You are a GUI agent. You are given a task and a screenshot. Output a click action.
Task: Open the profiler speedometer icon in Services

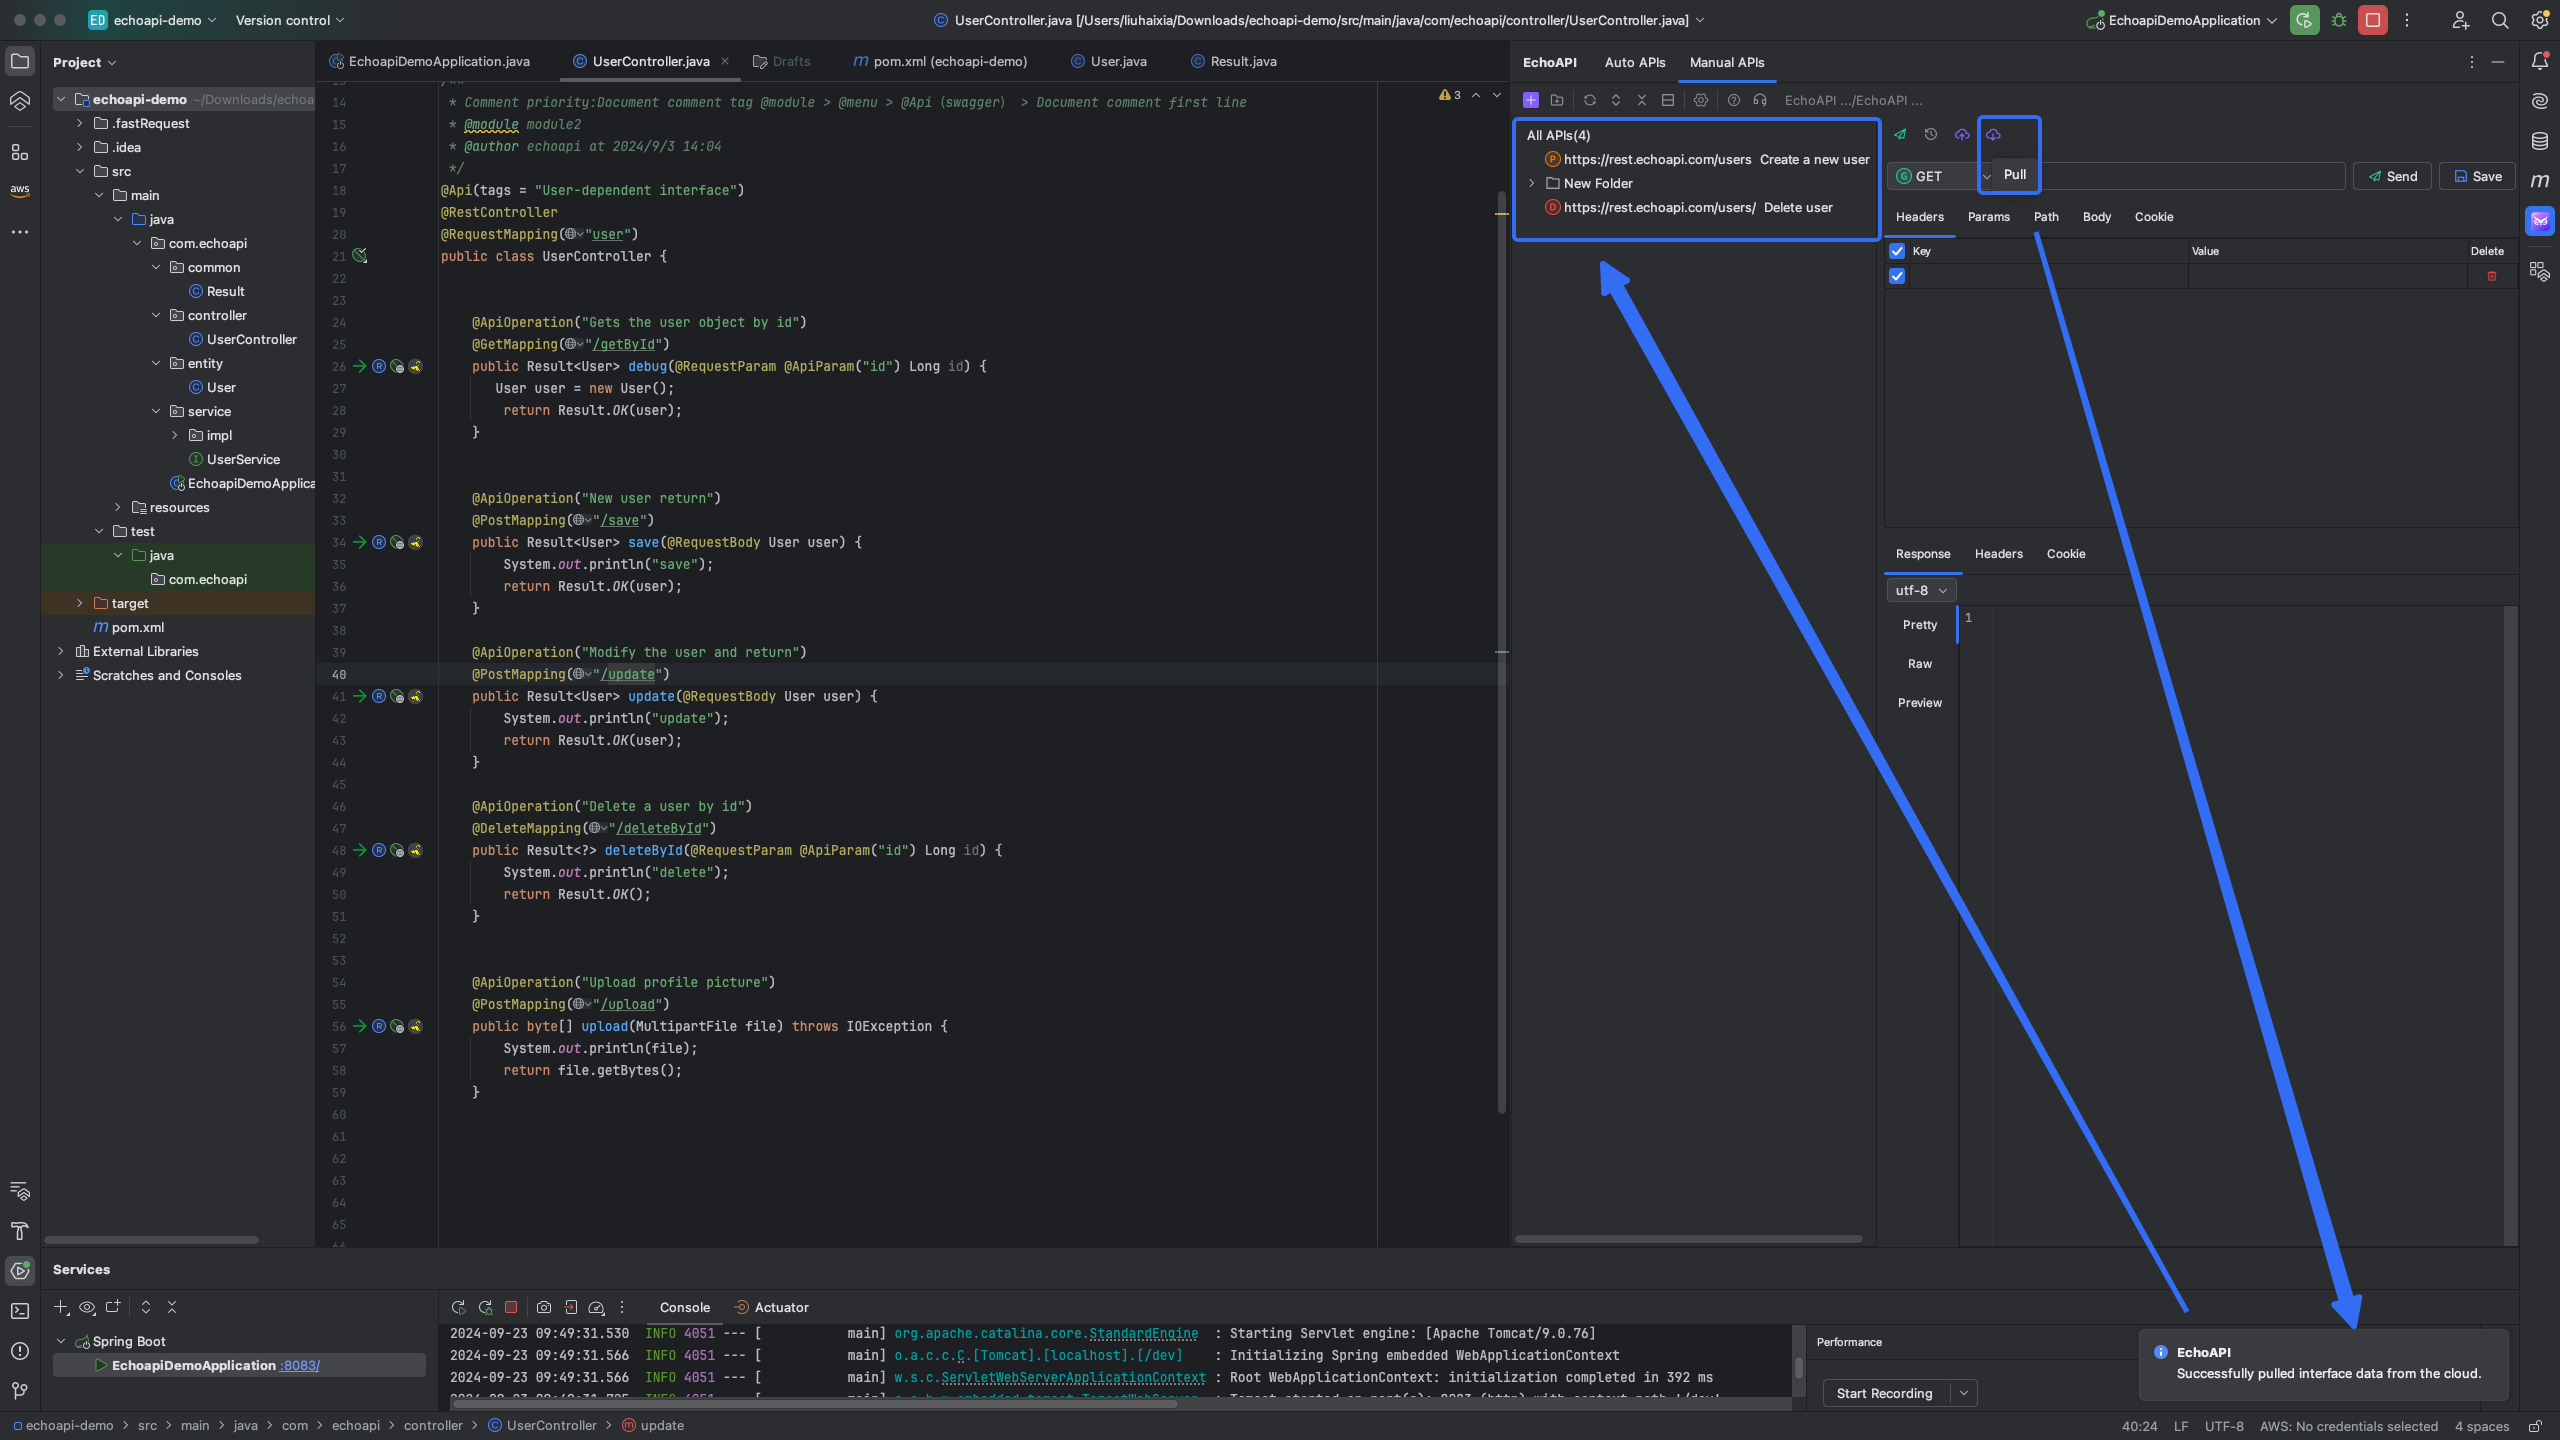tap(596, 1307)
